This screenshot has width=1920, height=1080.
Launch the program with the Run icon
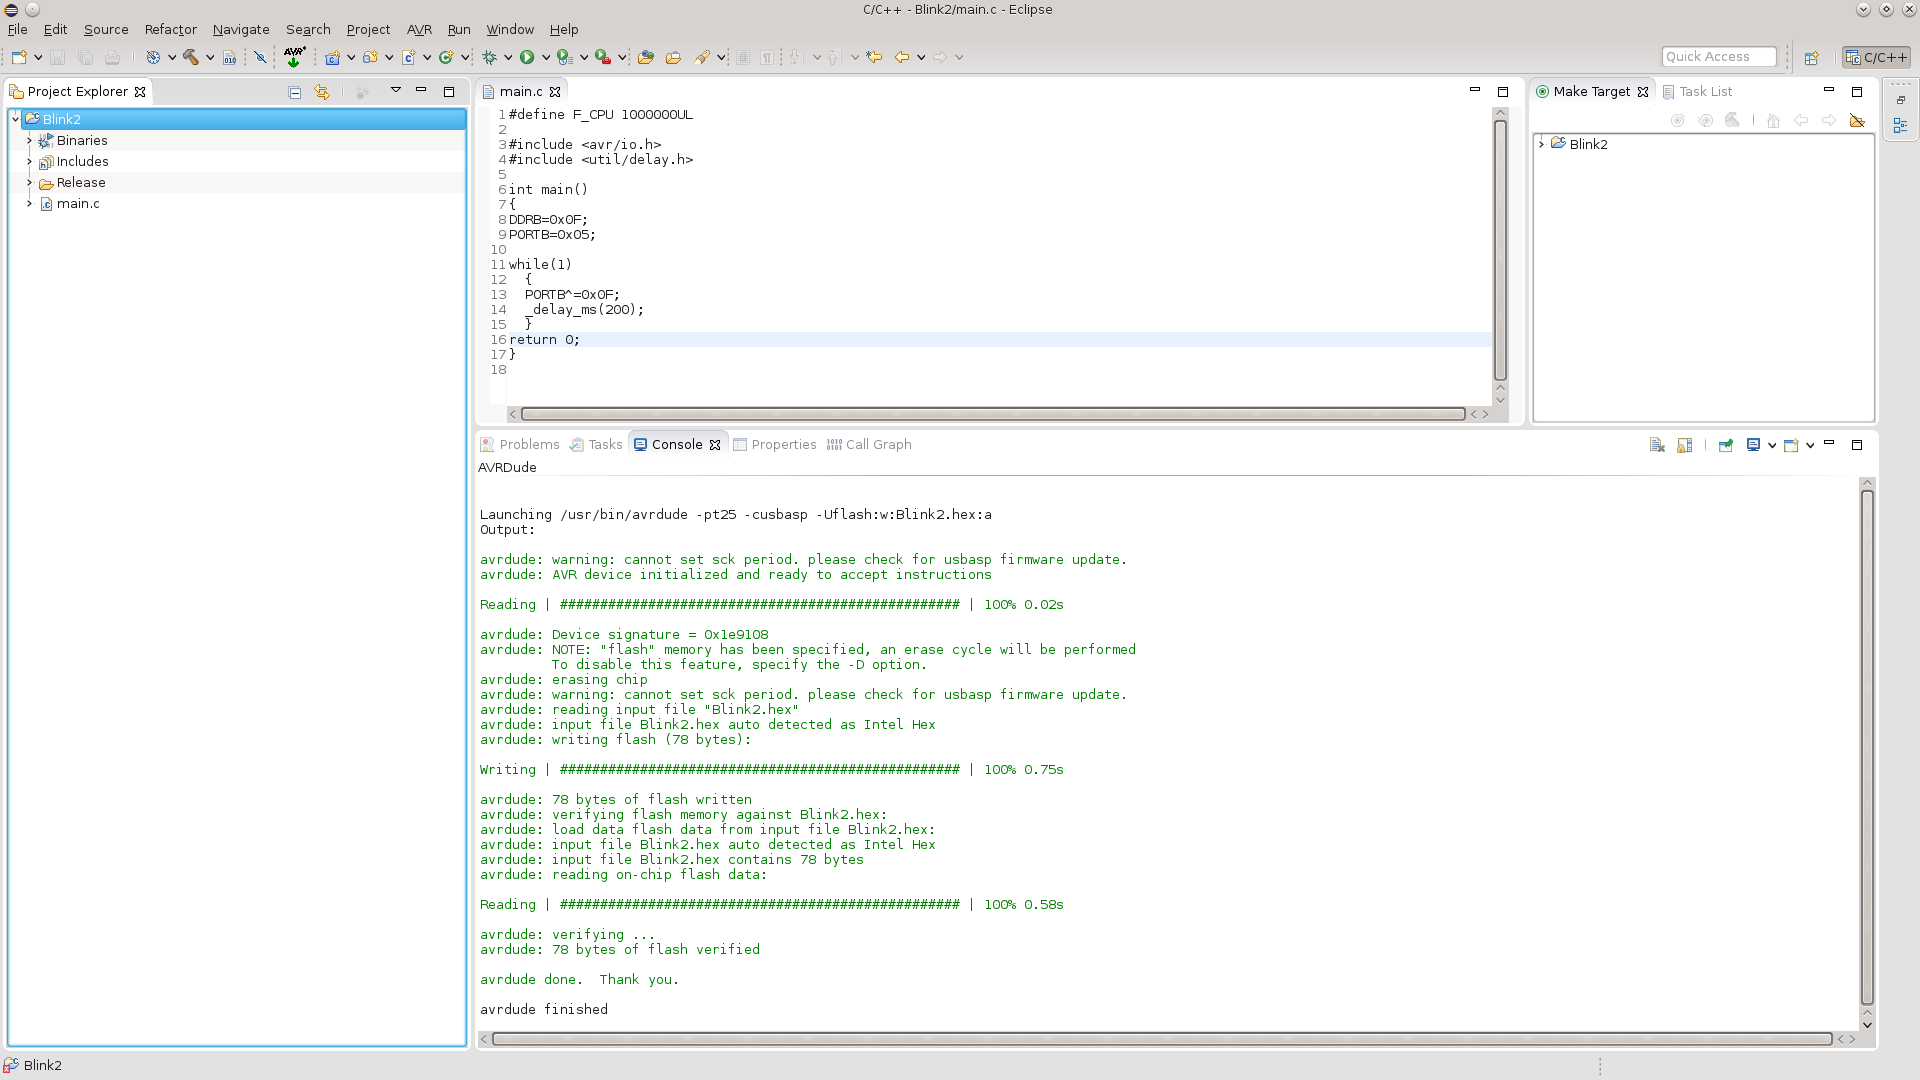click(527, 57)
